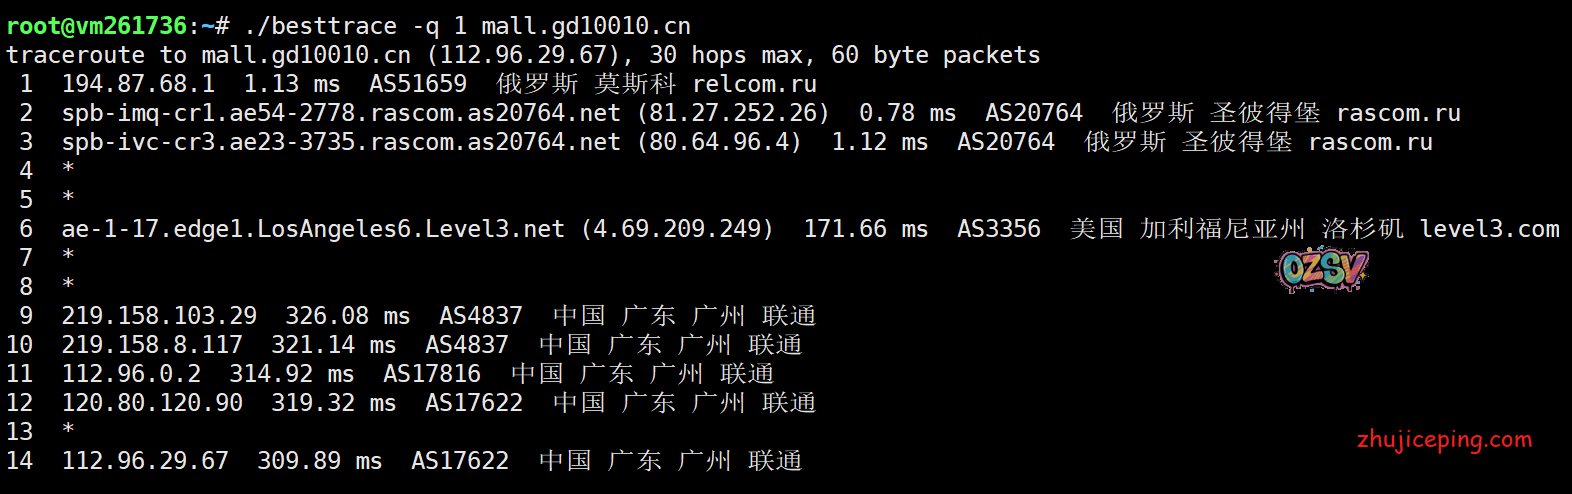Click the AS3356 label on hop 6
This screenshot has height=494, width=1572.
tap(998, 229)
